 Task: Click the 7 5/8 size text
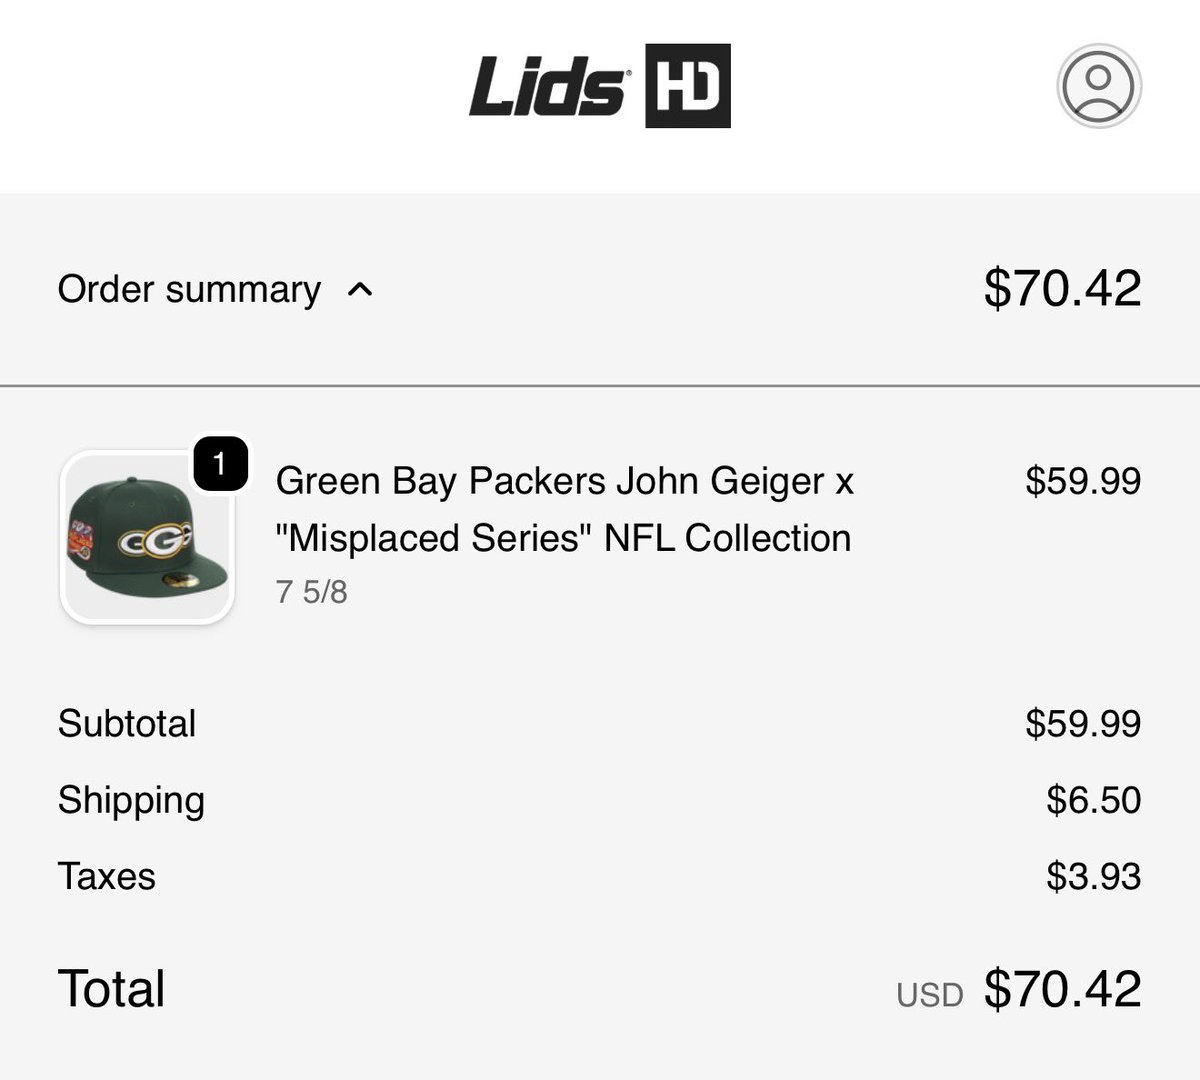311,592
